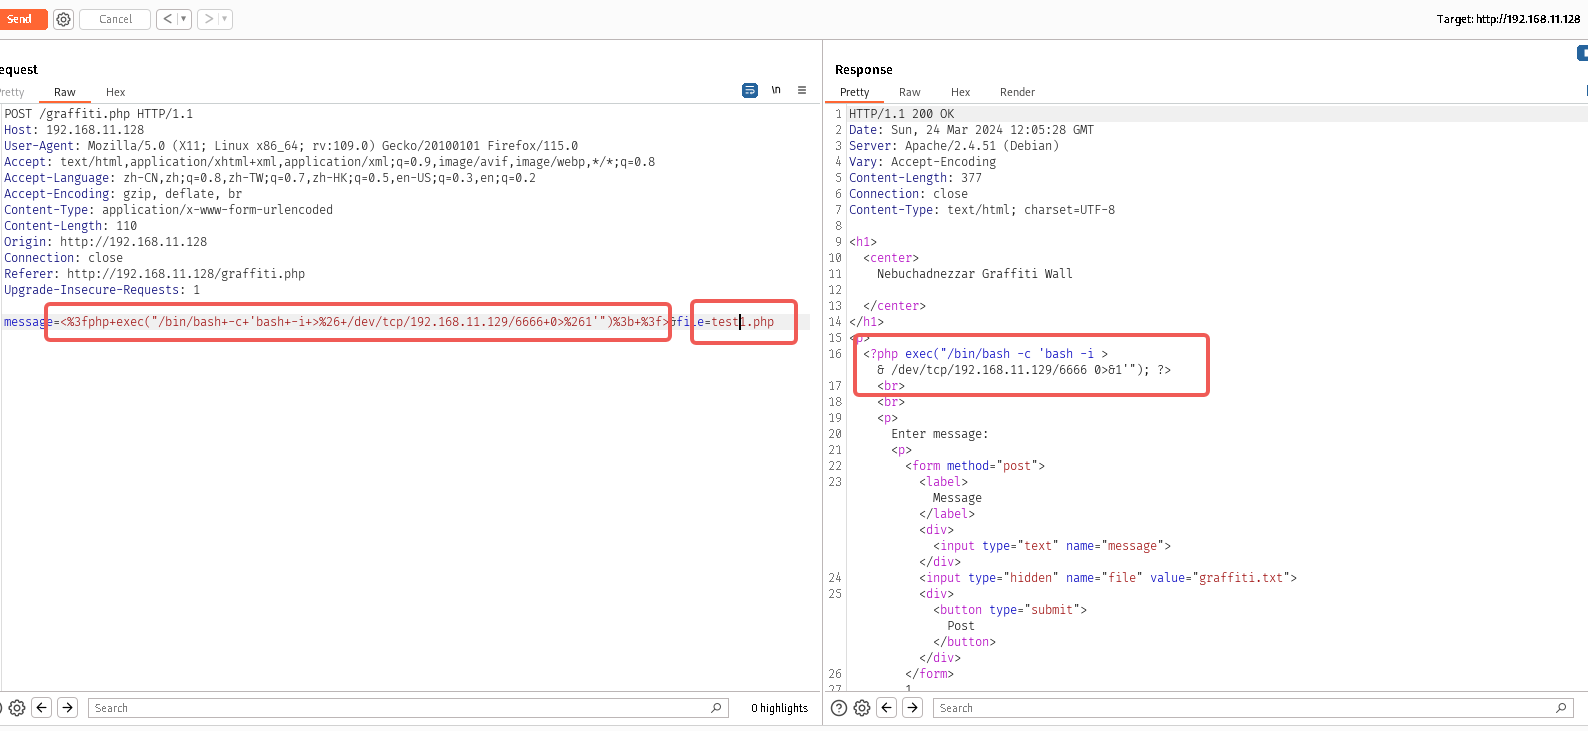Open Request search settings gear

pos(17,708)
